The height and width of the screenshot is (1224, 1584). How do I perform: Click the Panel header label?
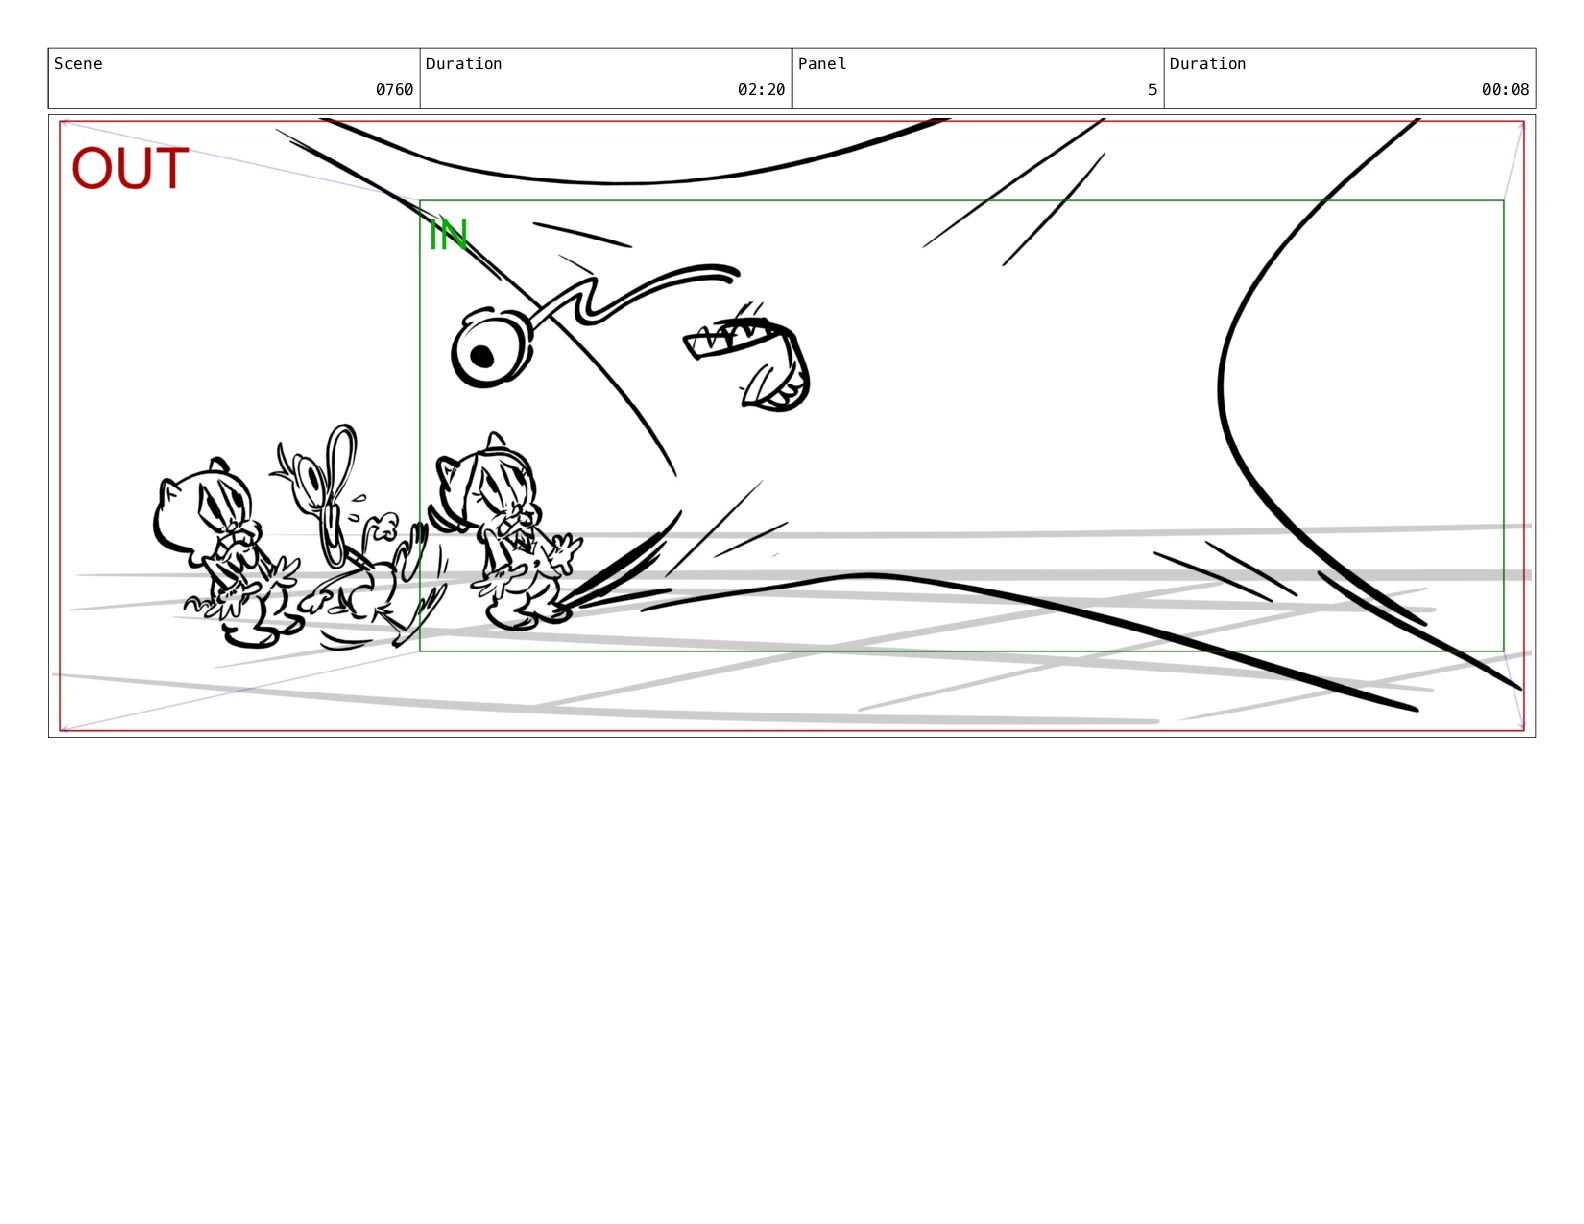tap(822, 64)
